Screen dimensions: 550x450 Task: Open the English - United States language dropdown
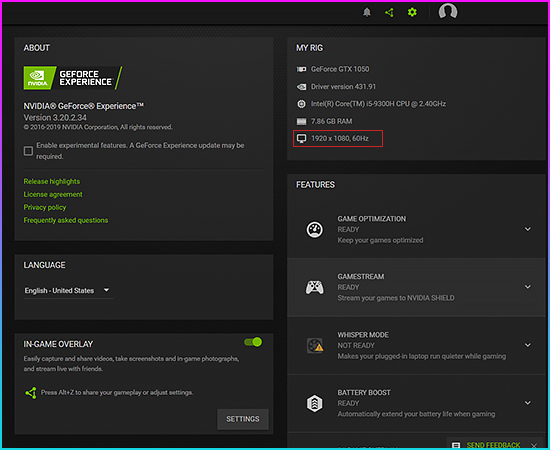pyautogui.click(x=68, y=290)
